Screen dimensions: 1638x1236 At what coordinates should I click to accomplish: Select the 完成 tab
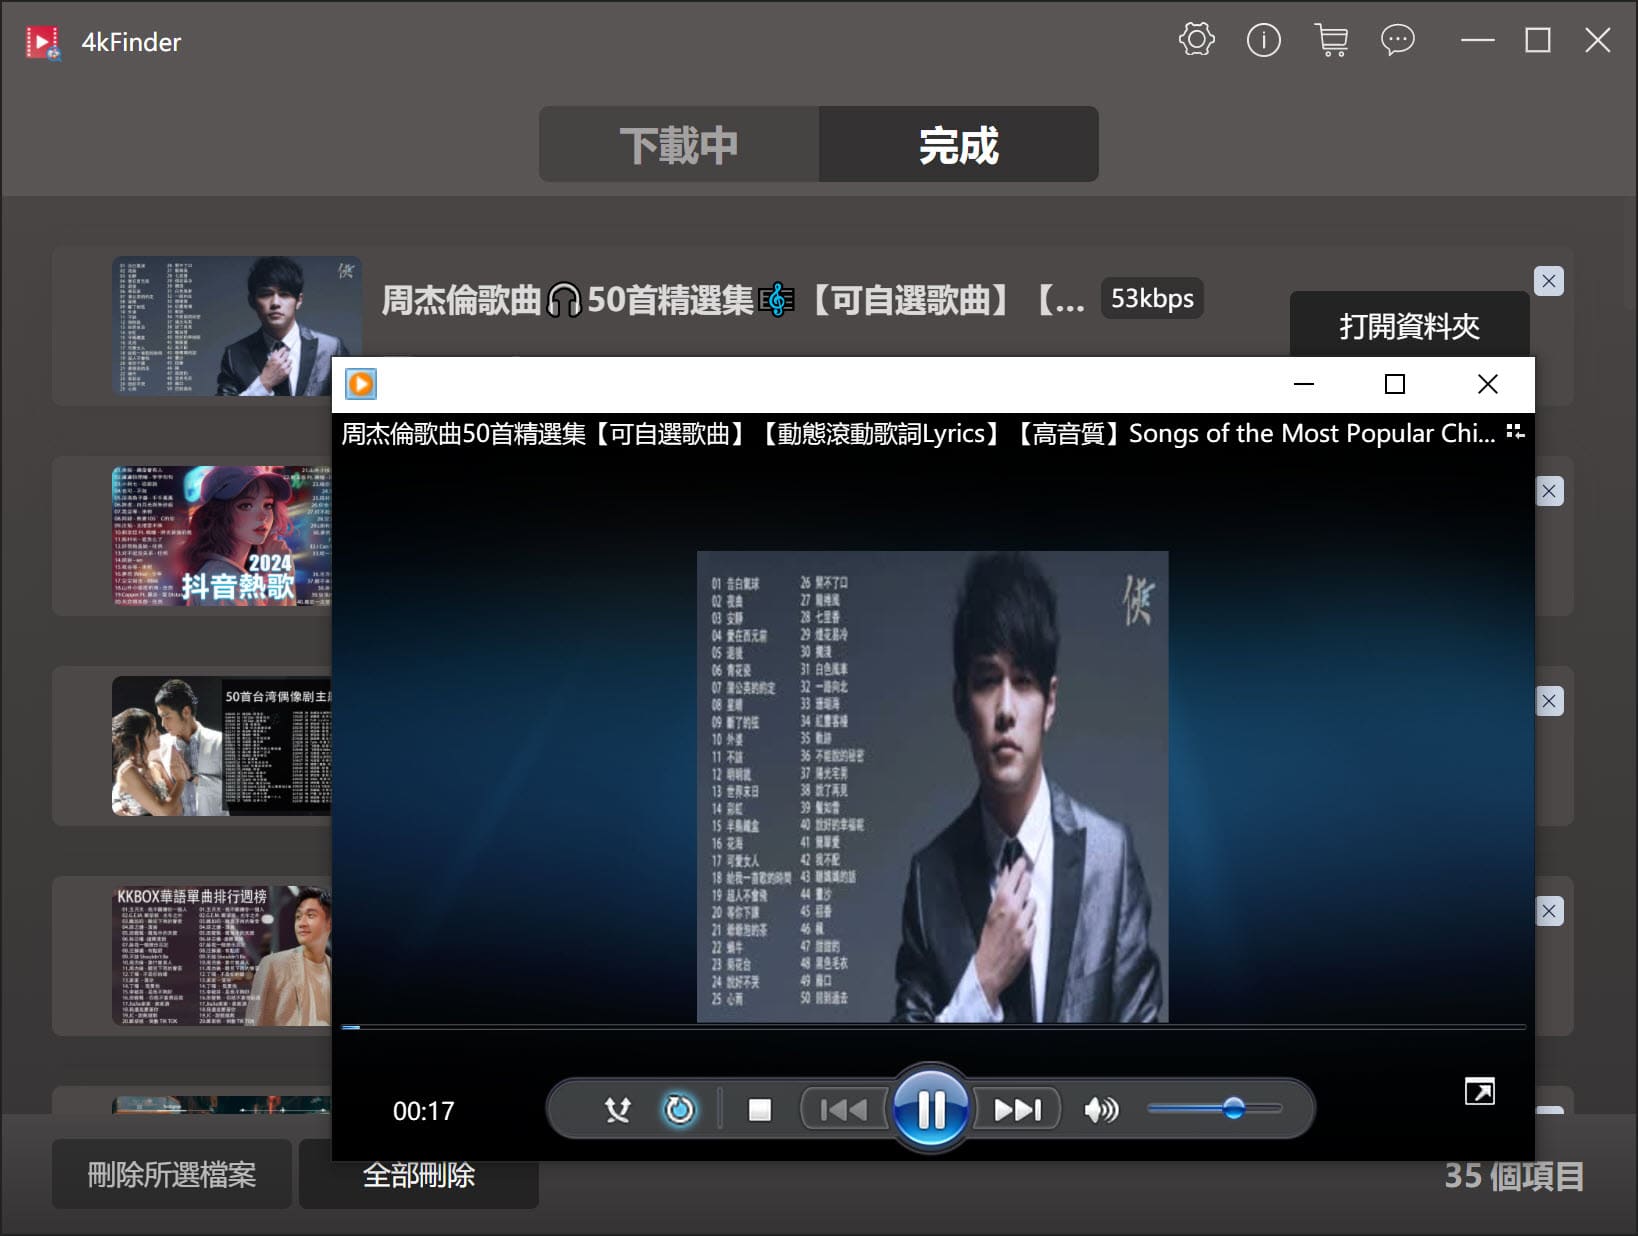[x=958, y=145]
